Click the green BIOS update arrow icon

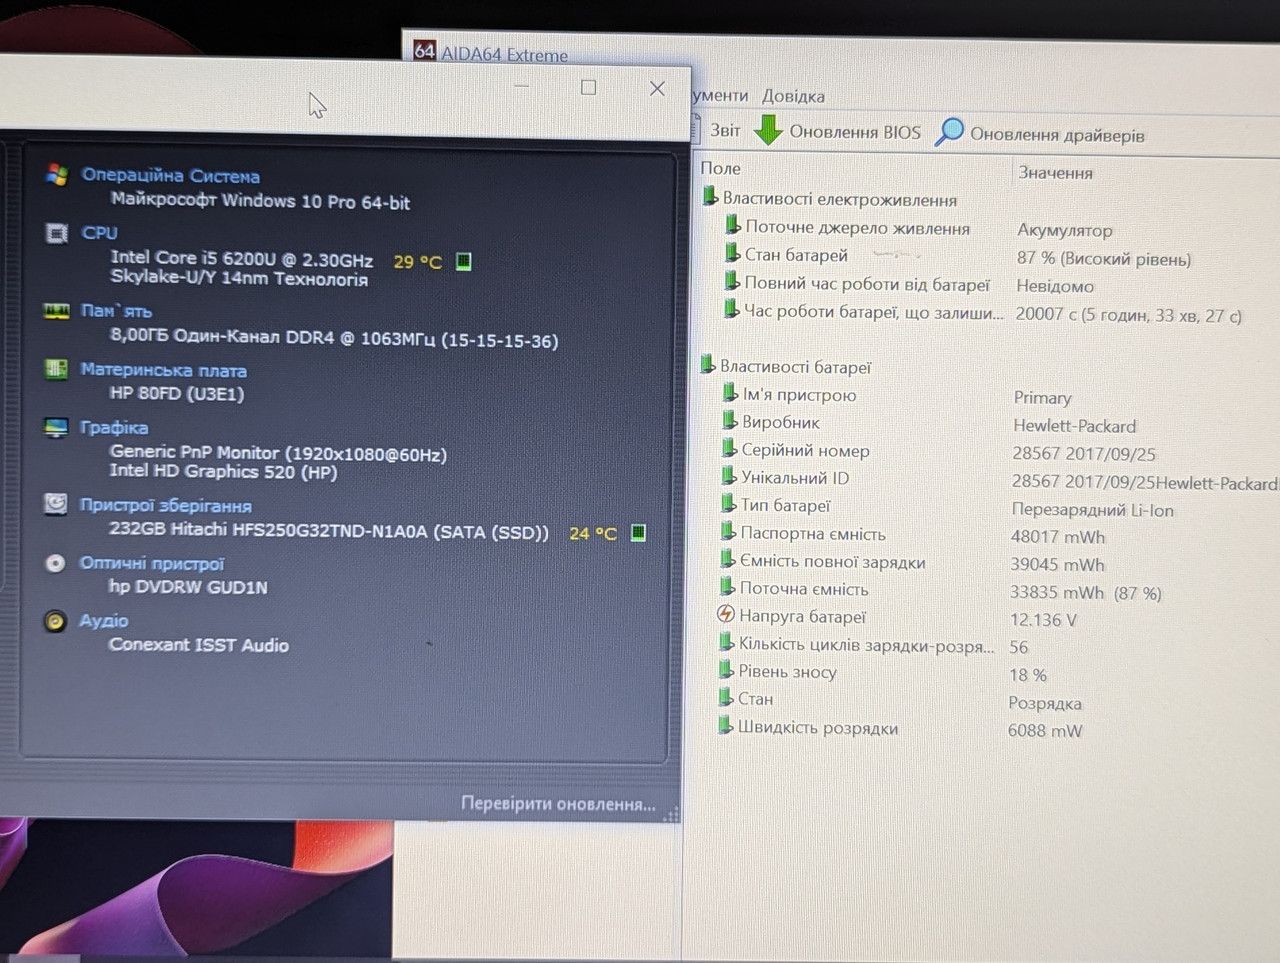767,130
